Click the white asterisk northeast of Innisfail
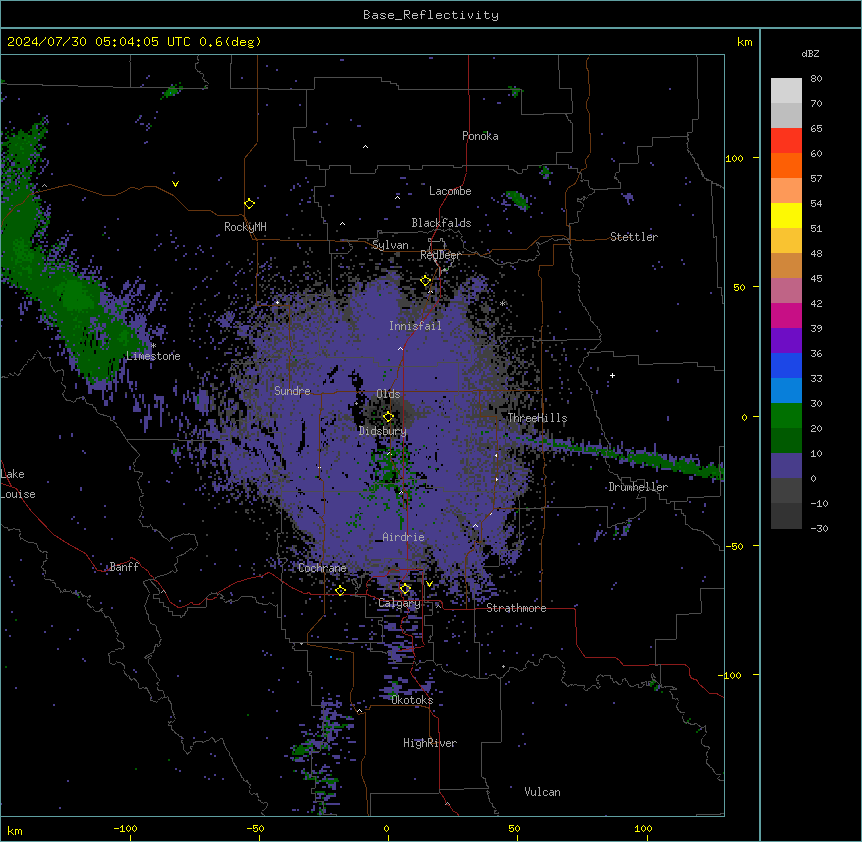 coord(502,303)
